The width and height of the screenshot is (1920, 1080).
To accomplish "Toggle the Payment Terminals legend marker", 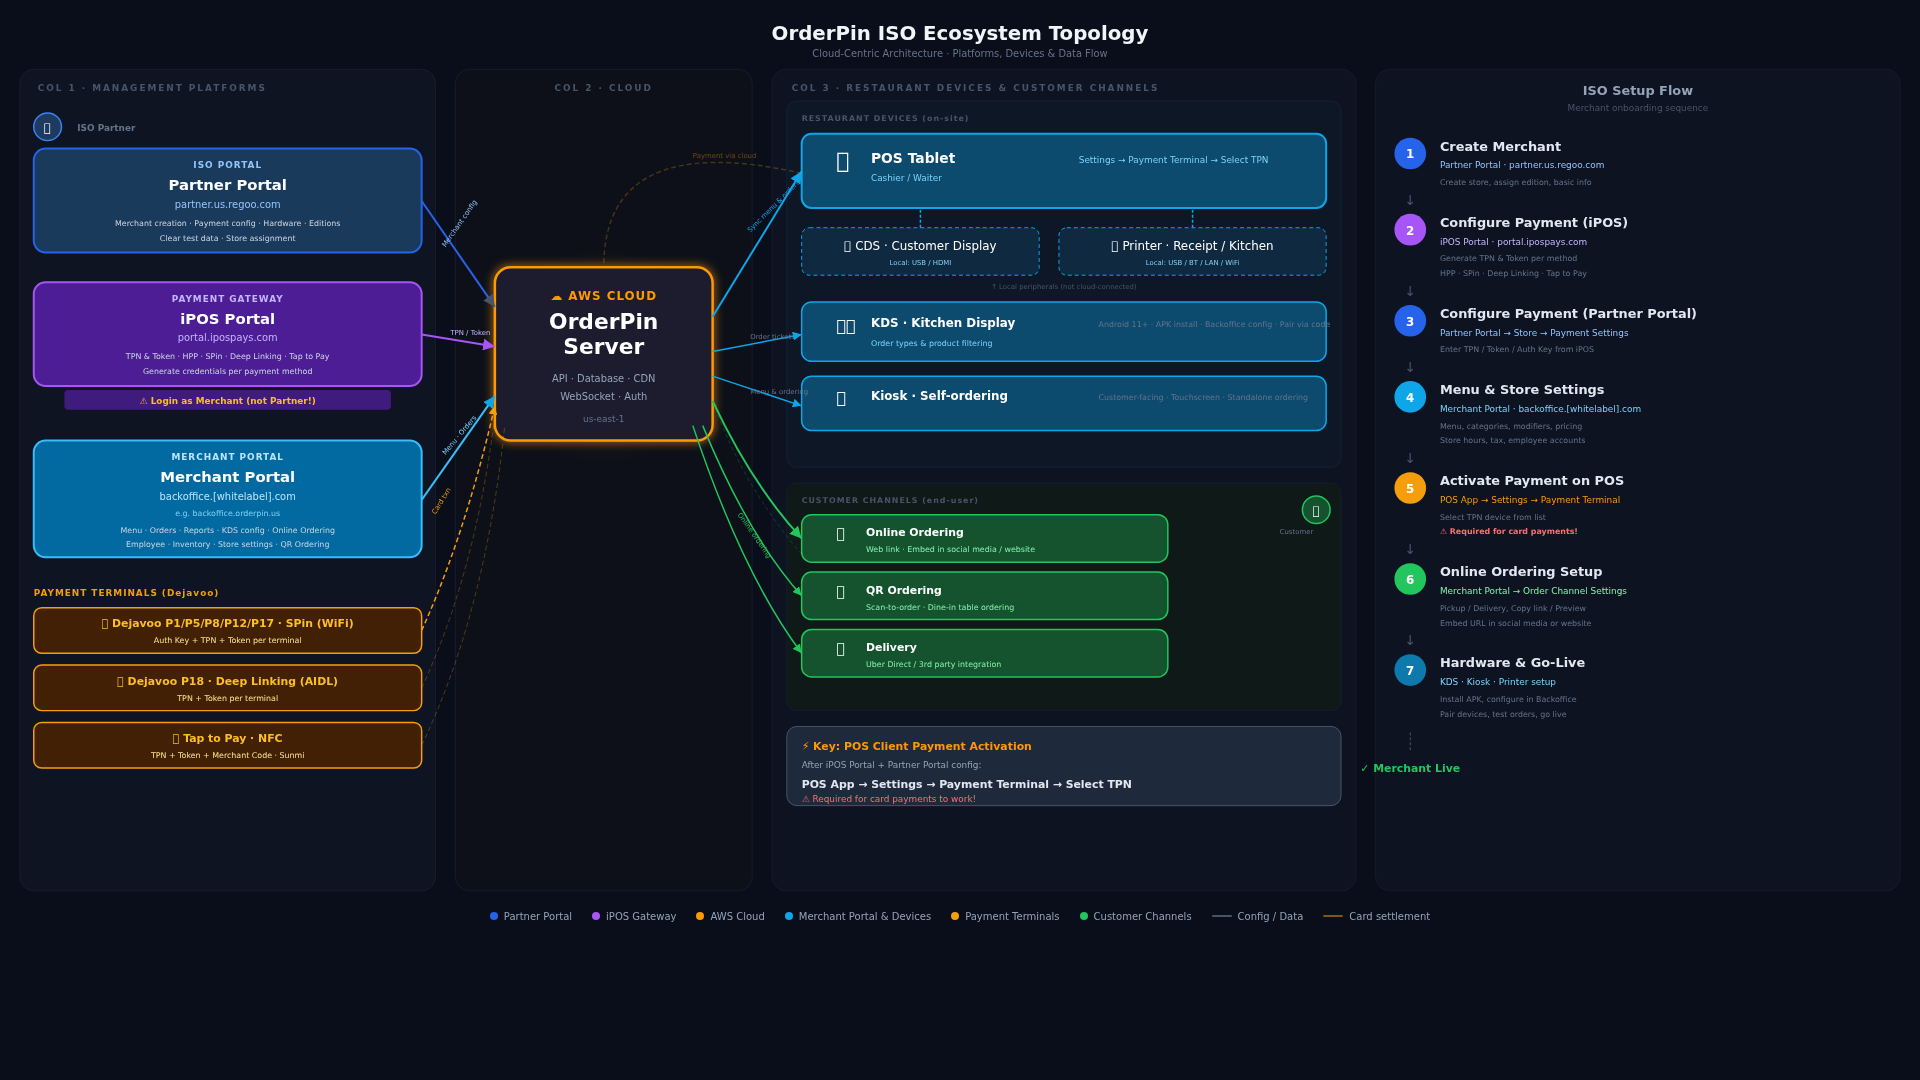I will tap(953, 916).
